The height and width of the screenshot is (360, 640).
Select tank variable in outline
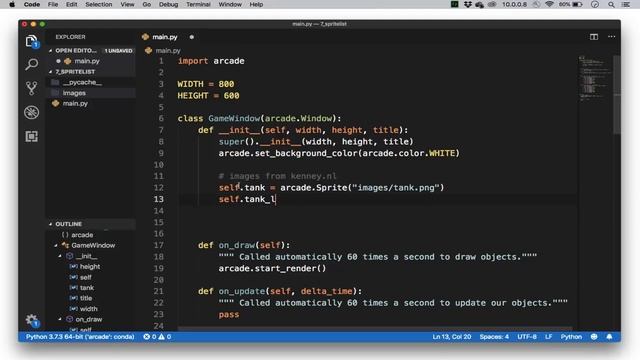(87, 288)
